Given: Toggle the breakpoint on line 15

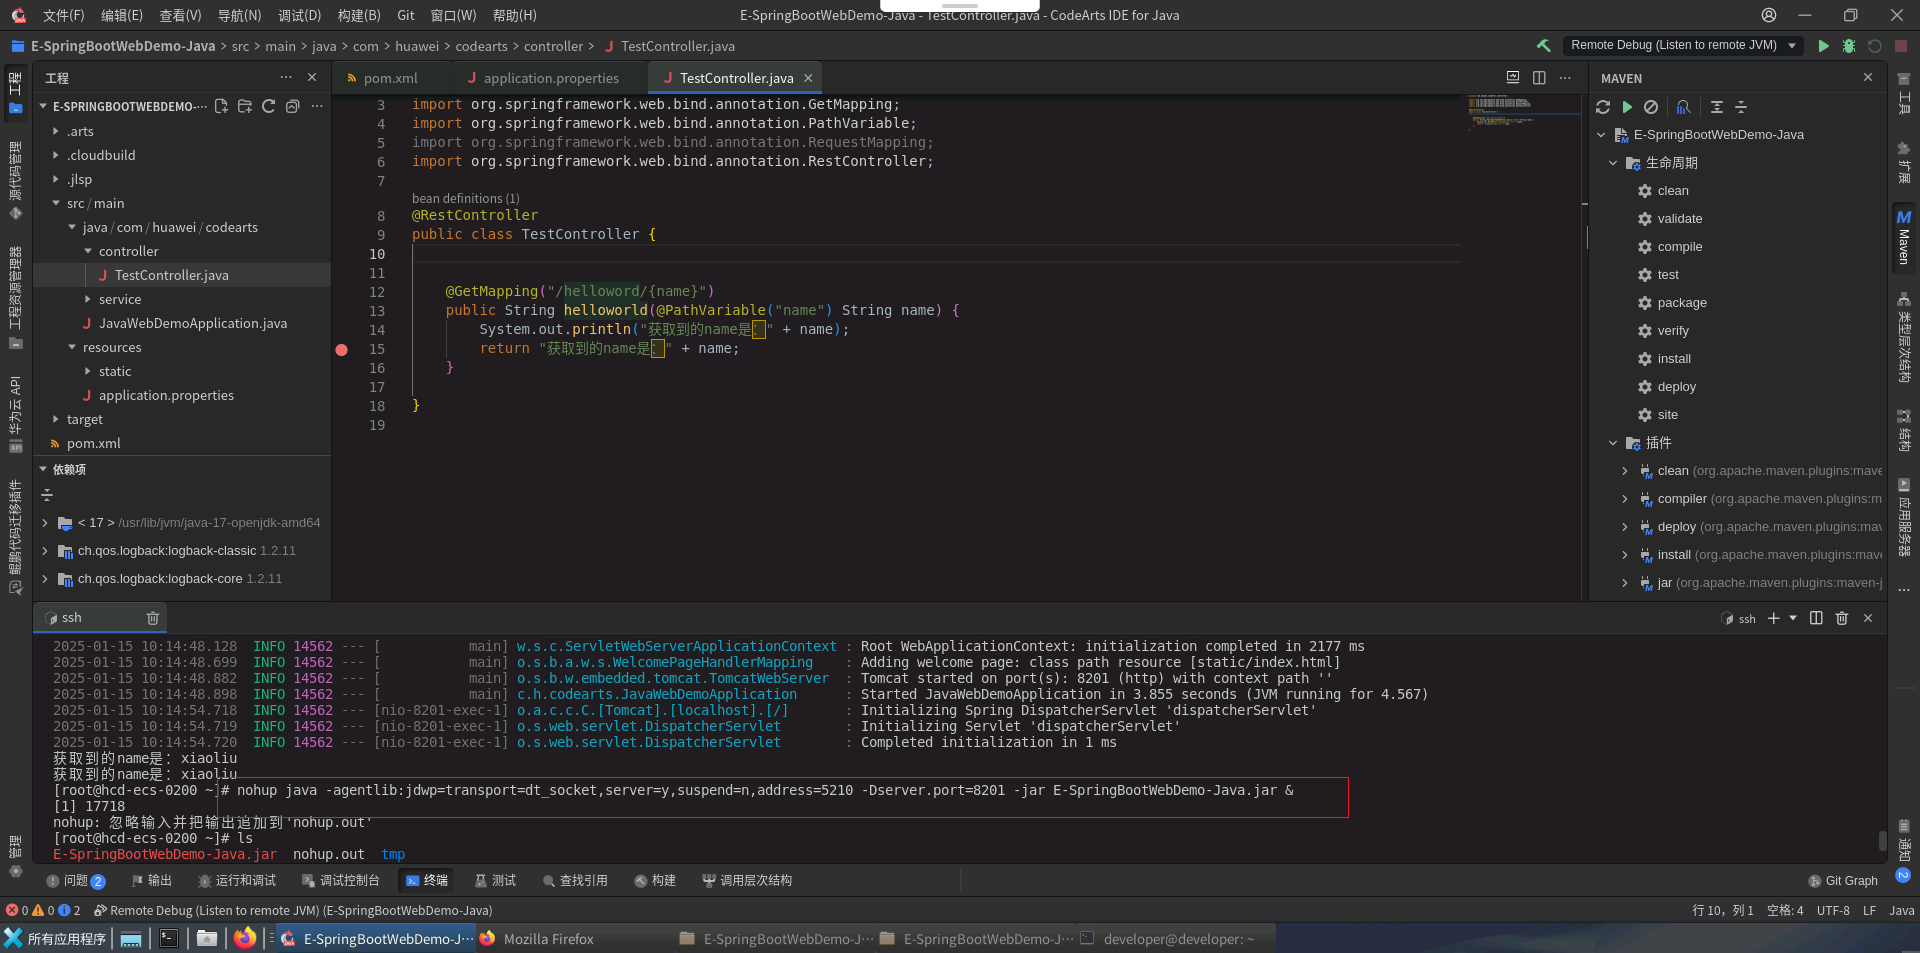Looking at the screenshot, I should point(342,350).
